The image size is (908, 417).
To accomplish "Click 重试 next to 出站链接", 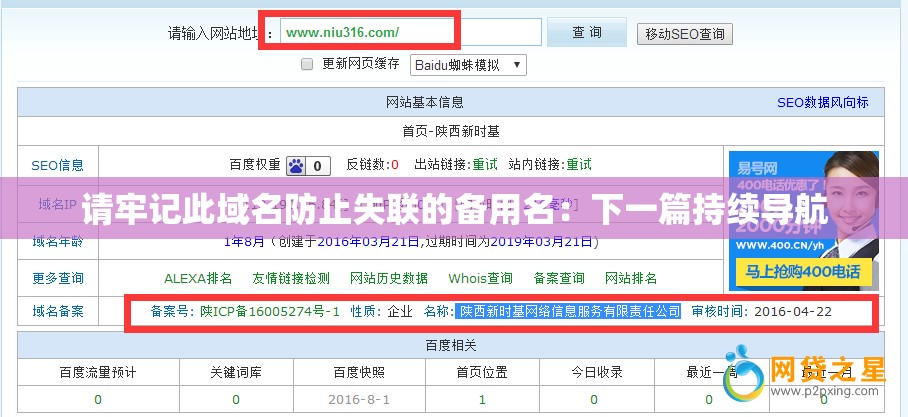I will 485,164.
